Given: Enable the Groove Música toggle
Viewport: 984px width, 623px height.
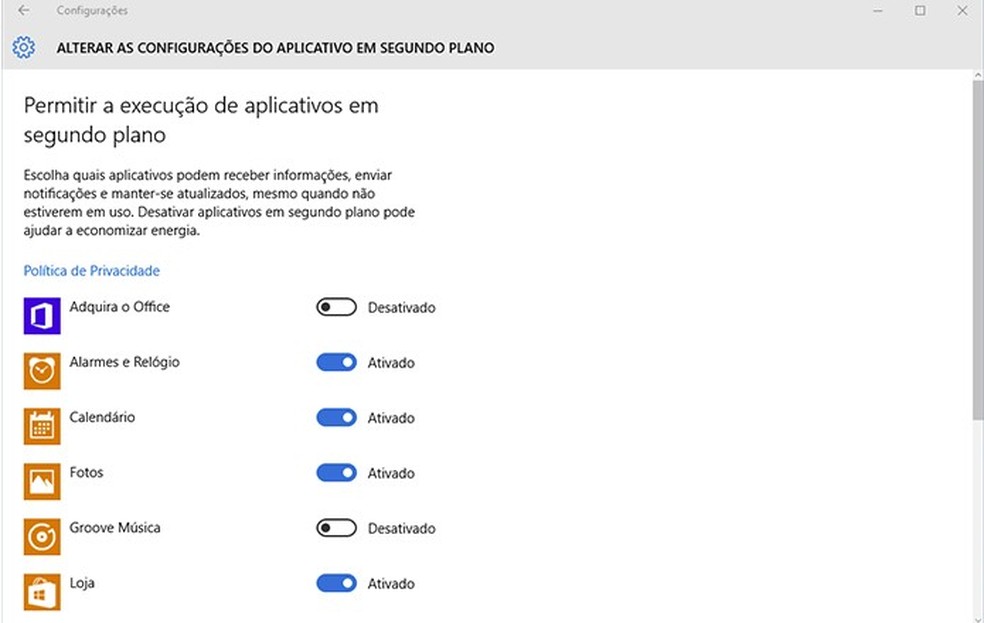Looking at the screenshot, I should 336,528.
